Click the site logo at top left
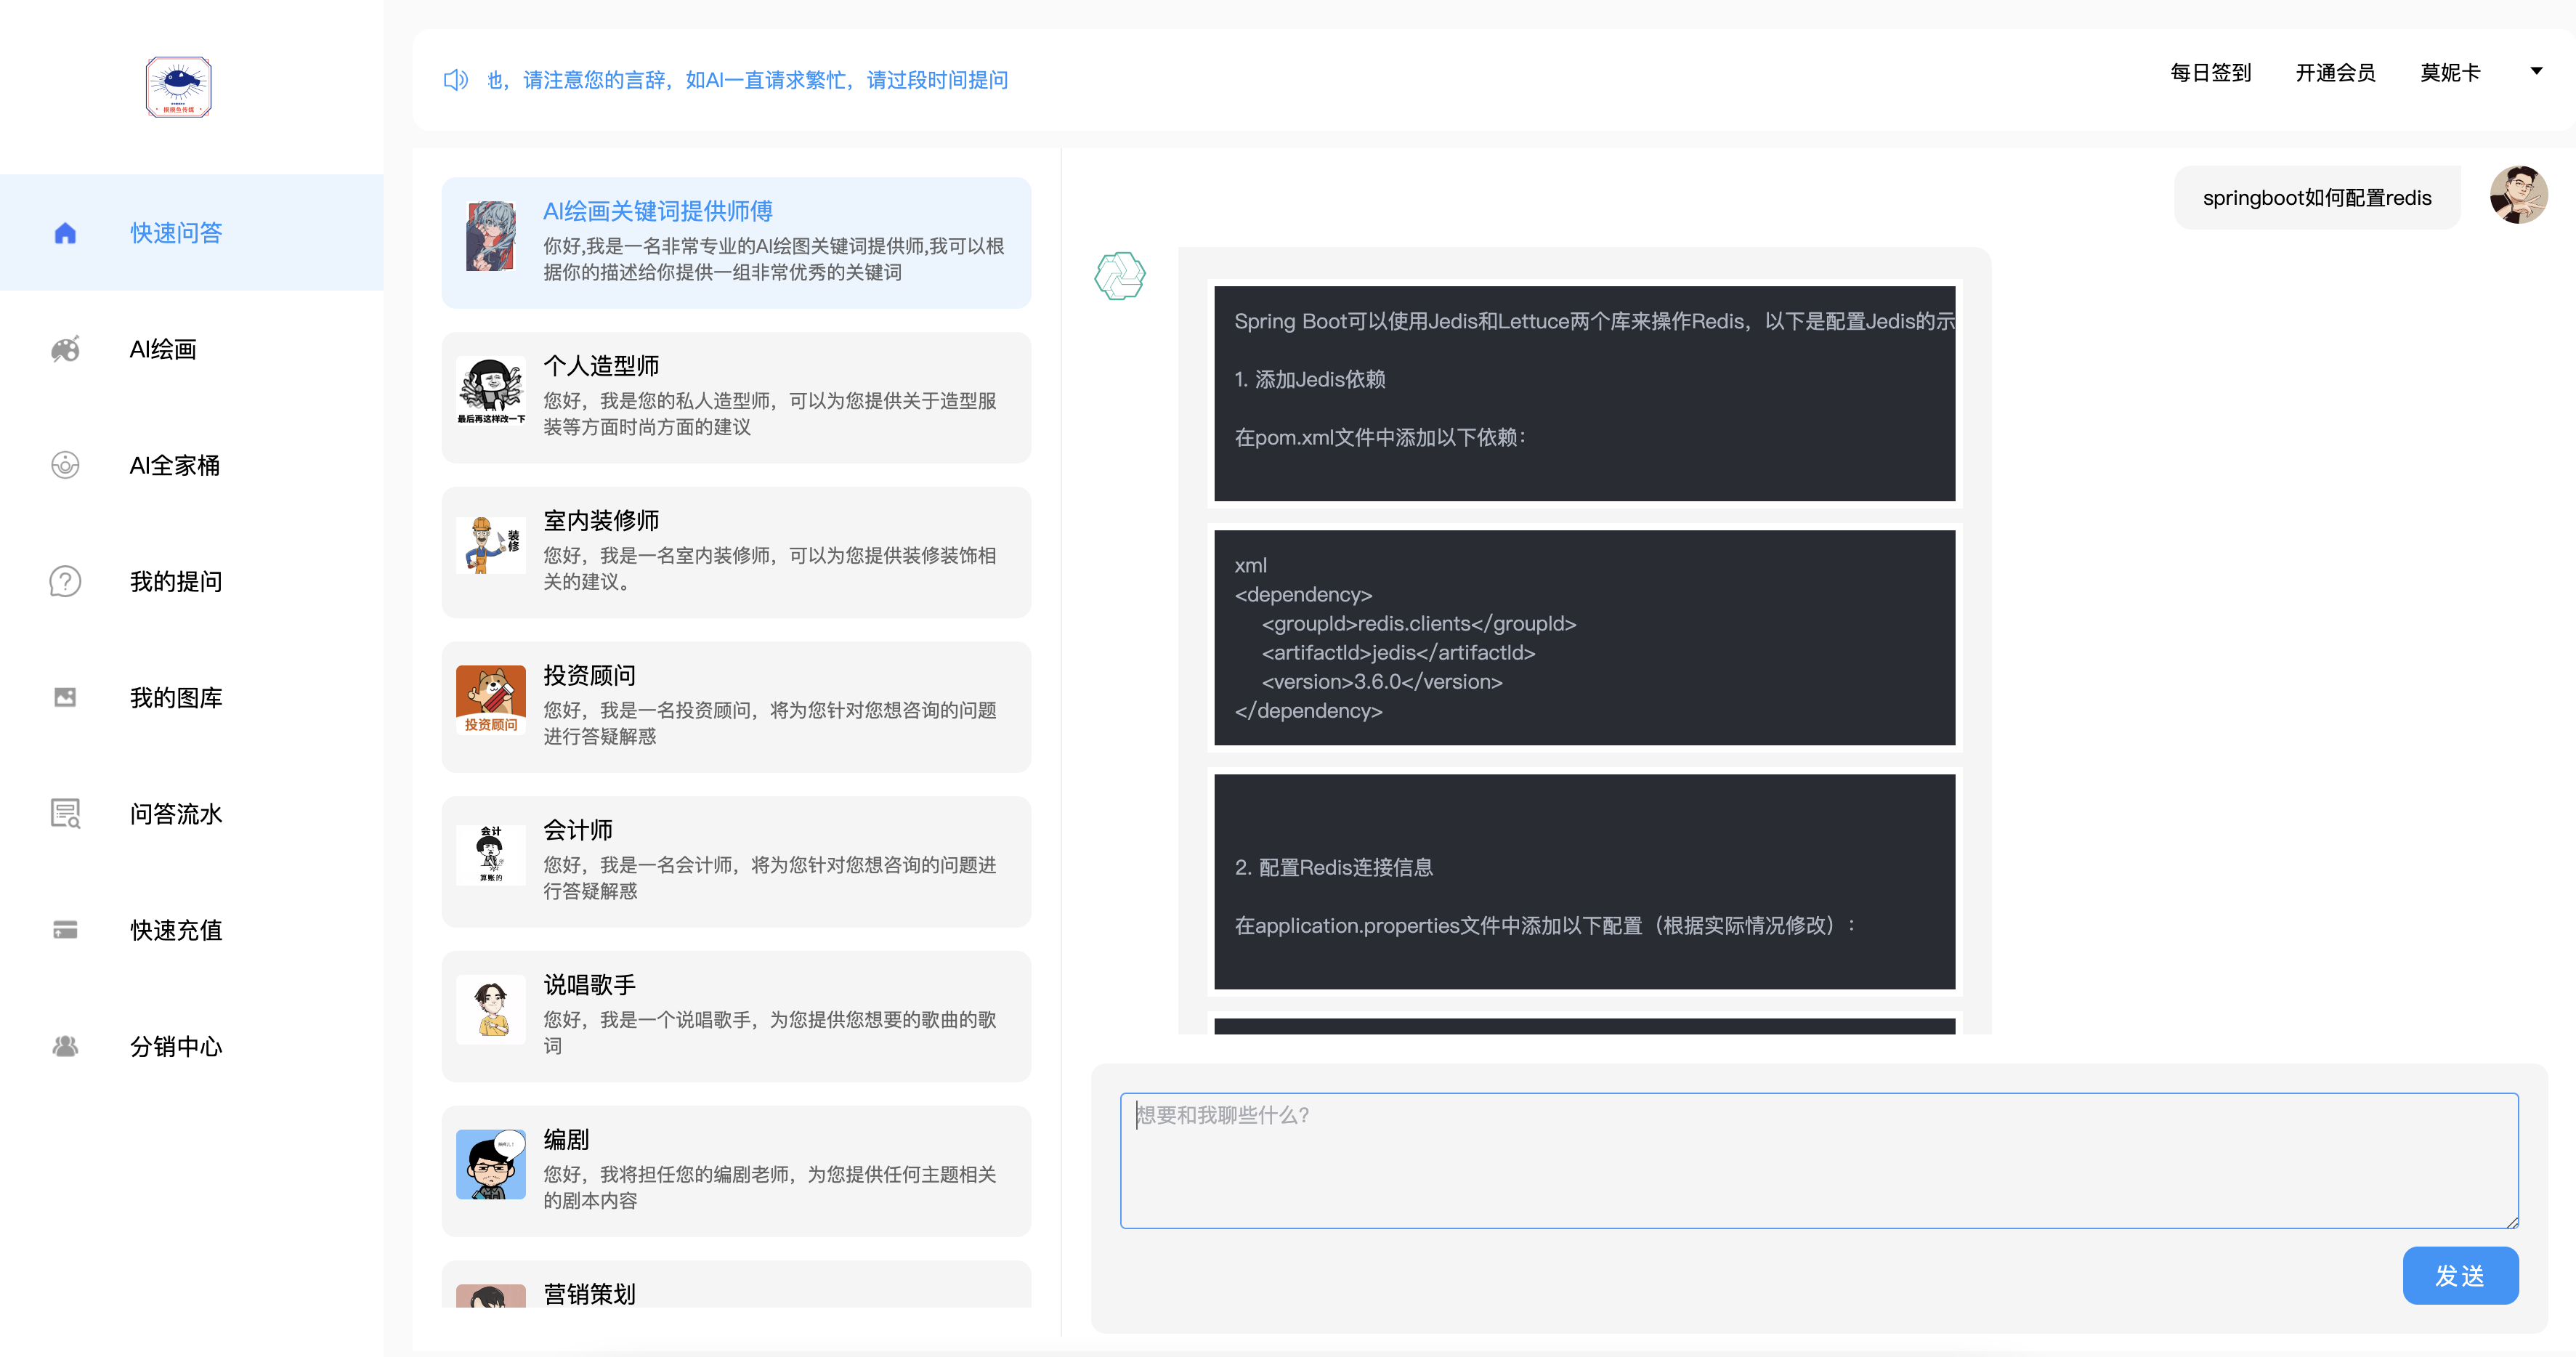The height and width of the screenshot is (1357, 2576). 178,87
